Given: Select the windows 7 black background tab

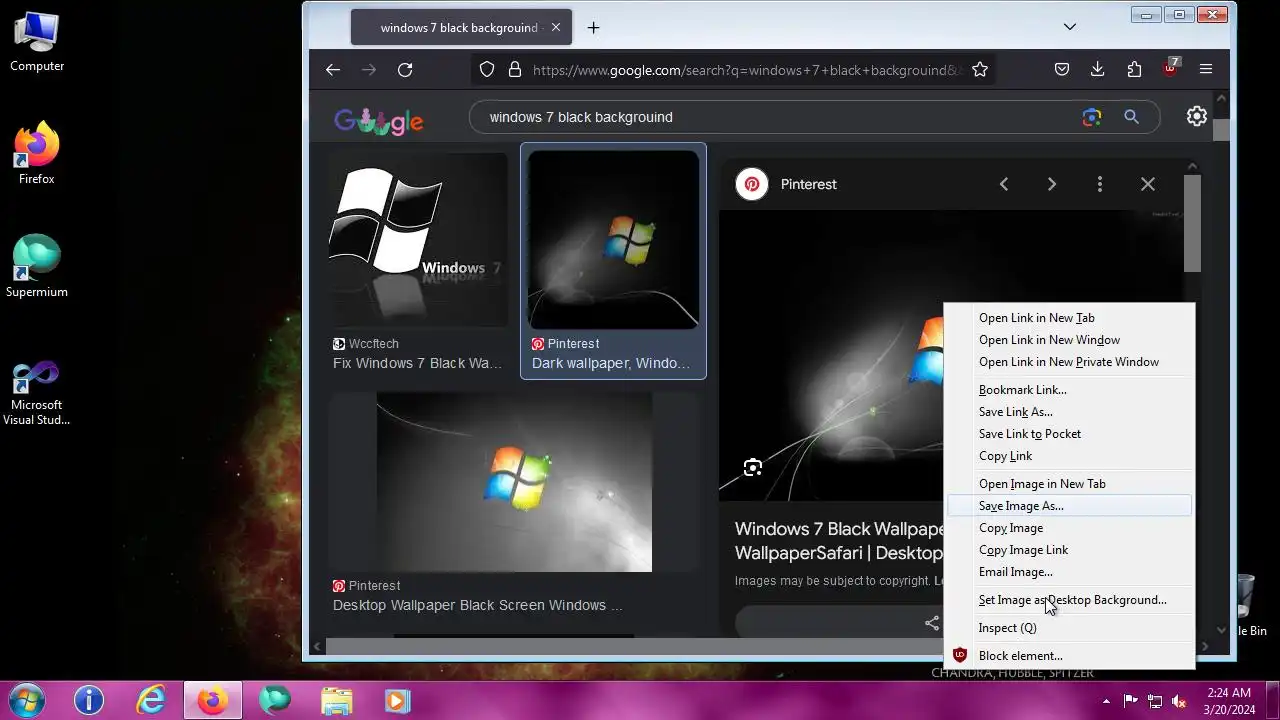Looking at the screenshot, I should point(461,28).
